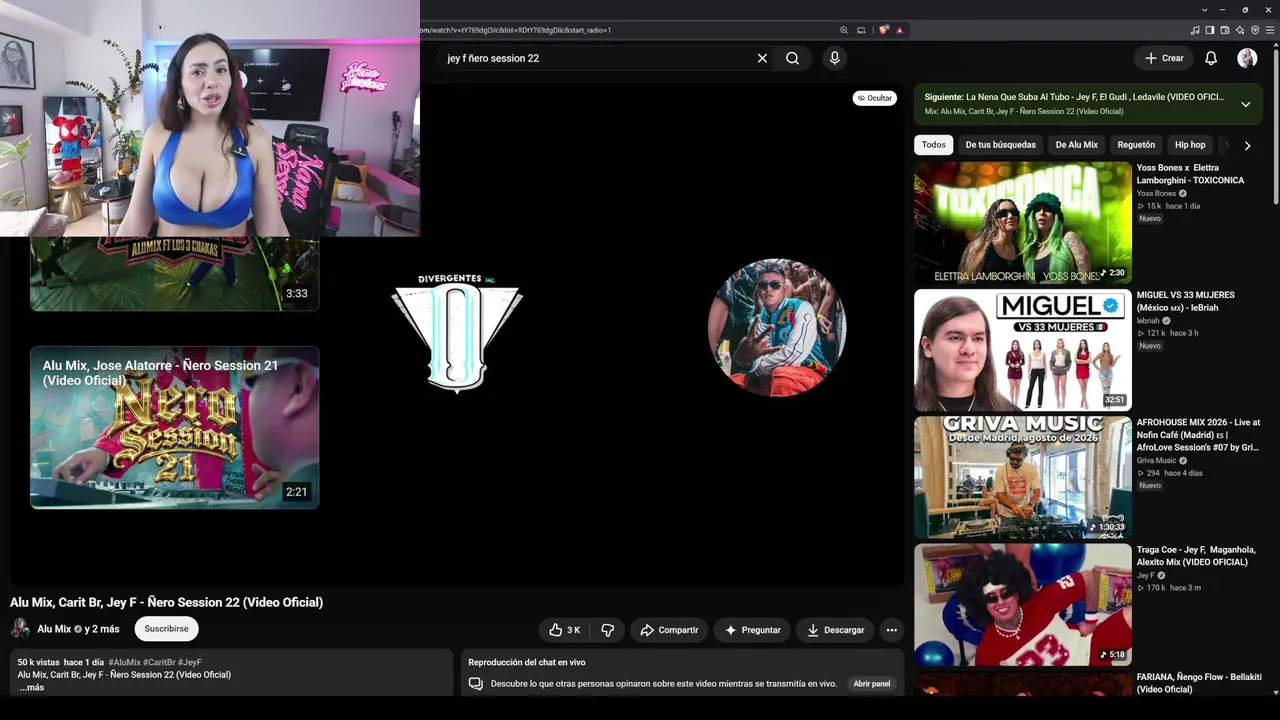The width and height of the screenshot is (1280, 720).
Task: Clear the YouTube search box text
Action: [x=762, y=58]
